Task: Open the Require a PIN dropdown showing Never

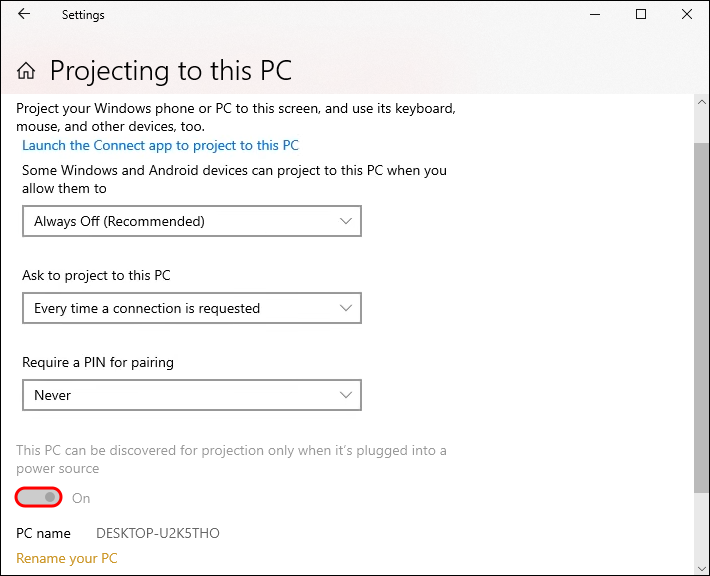Action: [x=191, y=395]
